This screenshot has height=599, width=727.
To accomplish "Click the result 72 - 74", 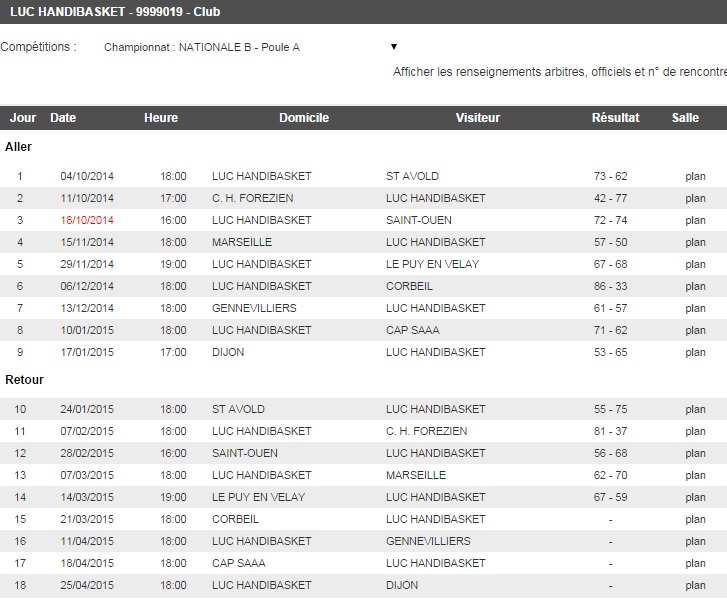I will pos(610,220).
